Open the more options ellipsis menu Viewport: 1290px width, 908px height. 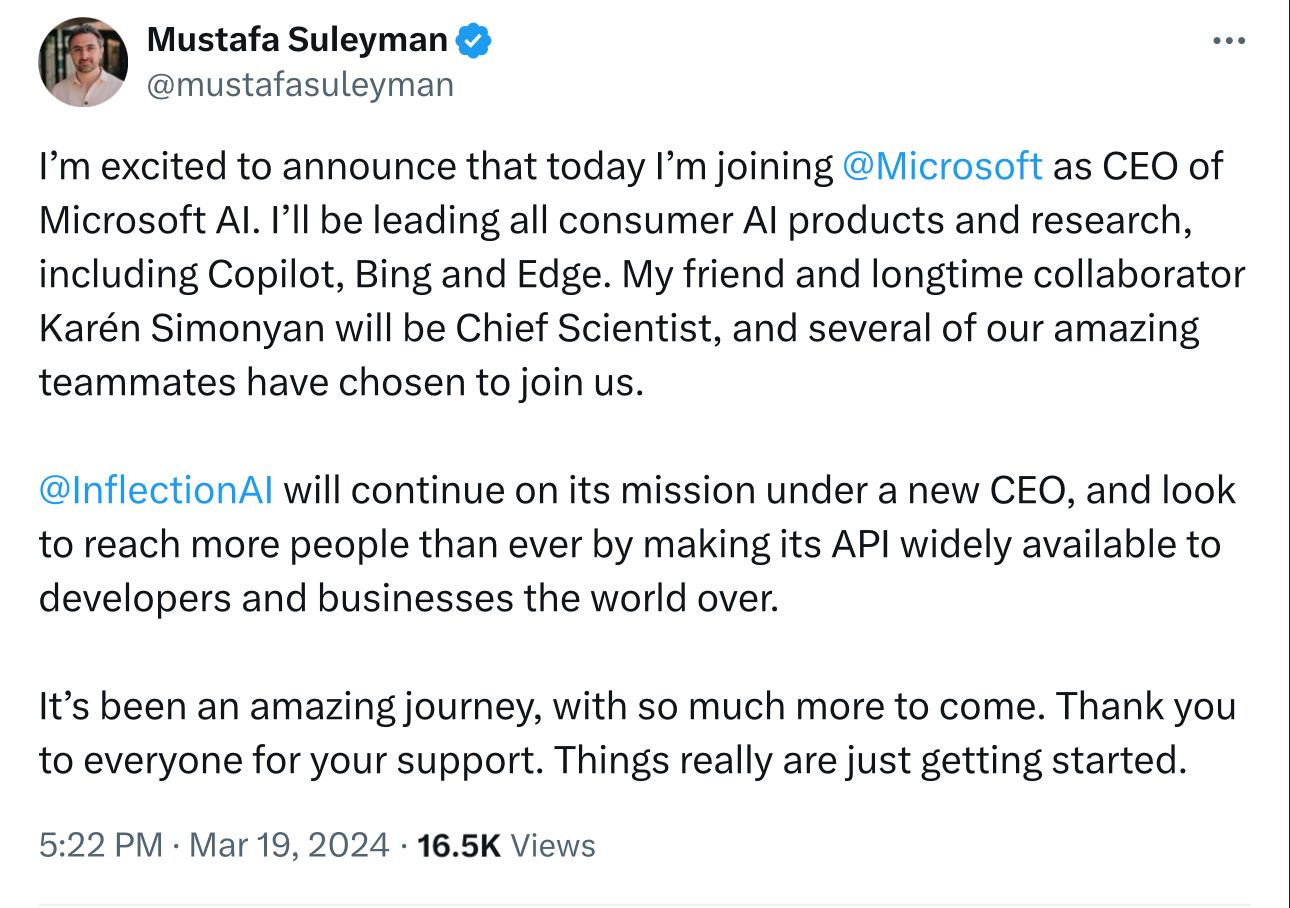[x=1228, y=41]
